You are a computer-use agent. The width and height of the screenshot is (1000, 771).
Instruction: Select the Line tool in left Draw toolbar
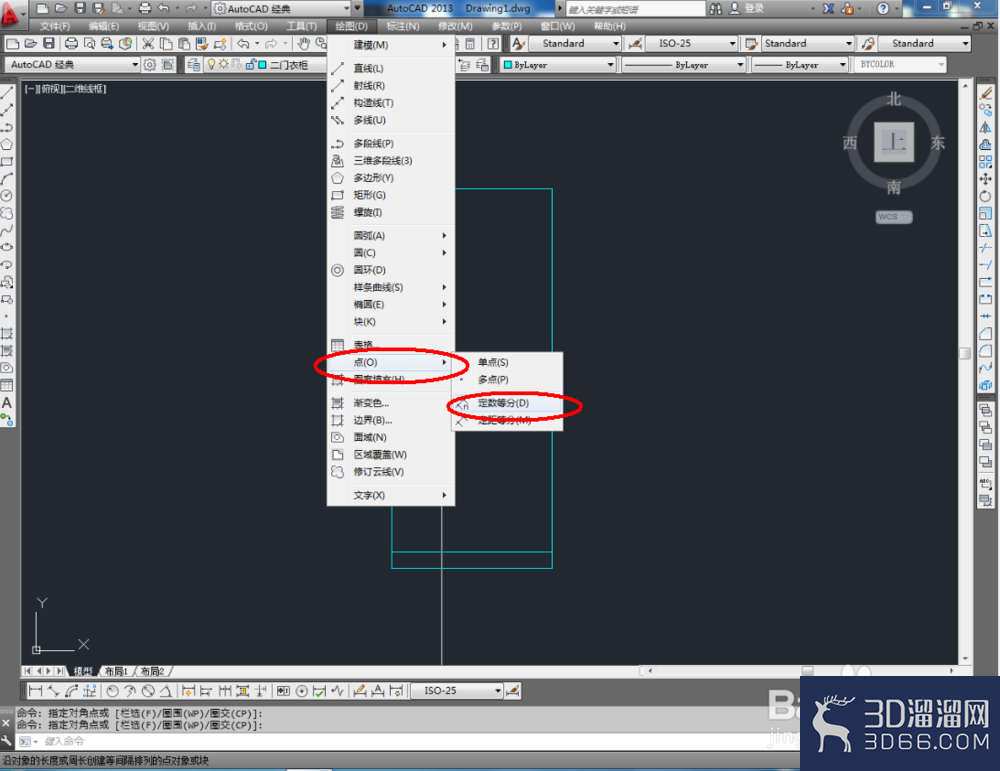7,92
